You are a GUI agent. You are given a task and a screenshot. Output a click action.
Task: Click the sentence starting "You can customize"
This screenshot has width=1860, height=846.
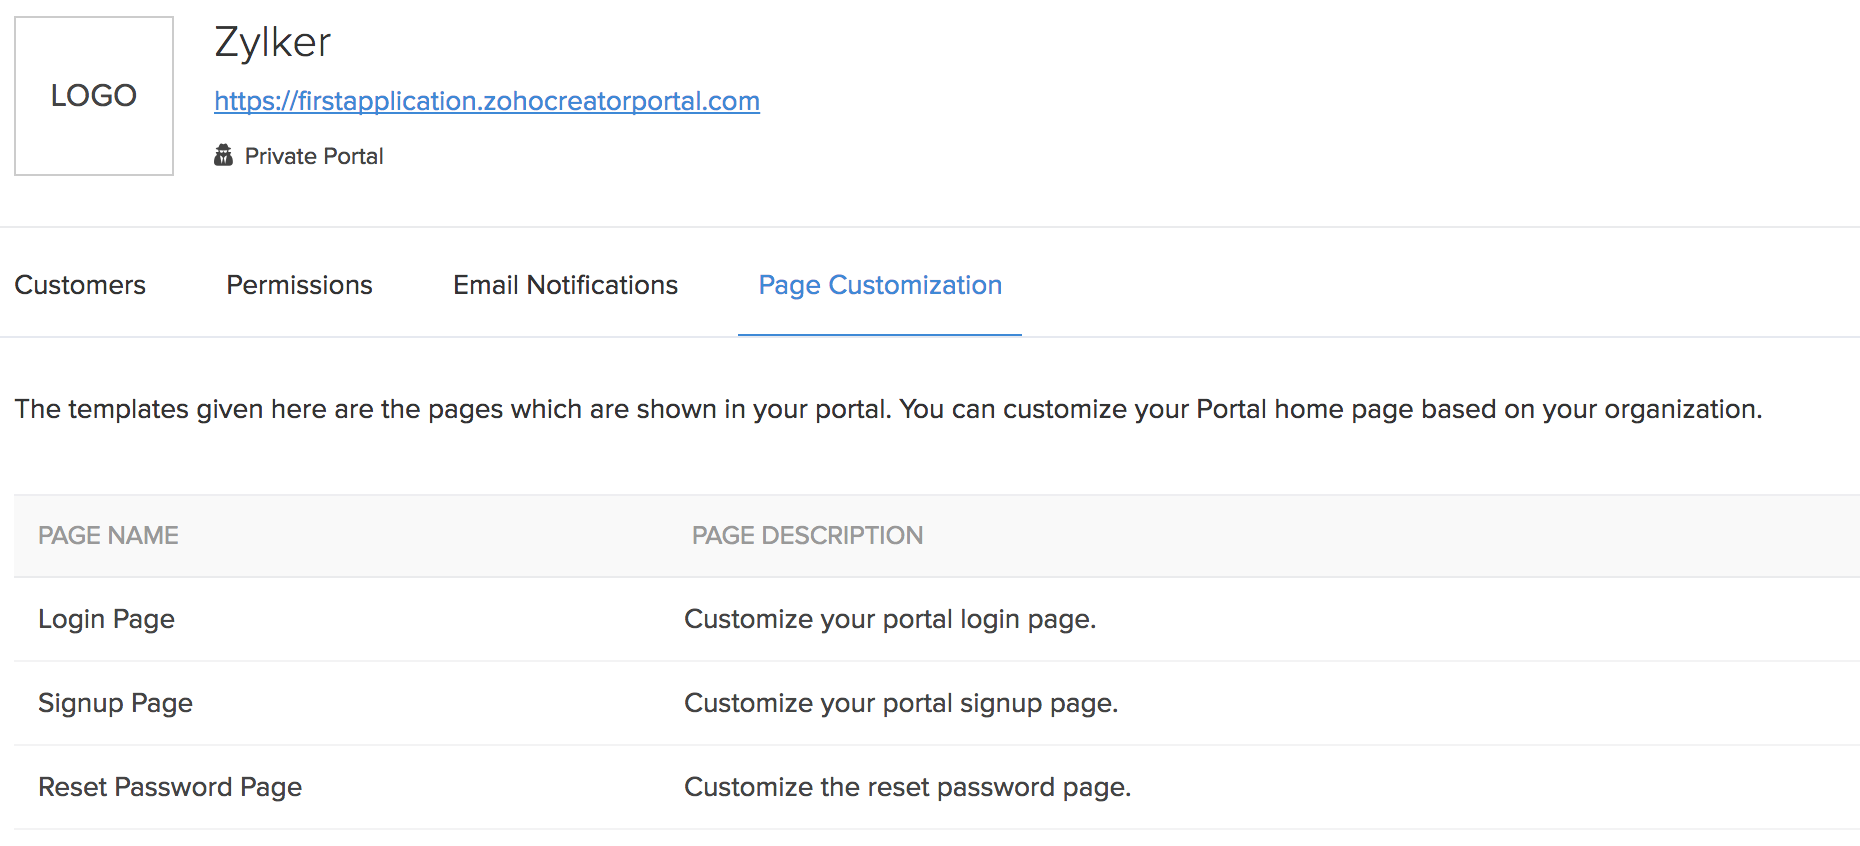pos(1330,409)
